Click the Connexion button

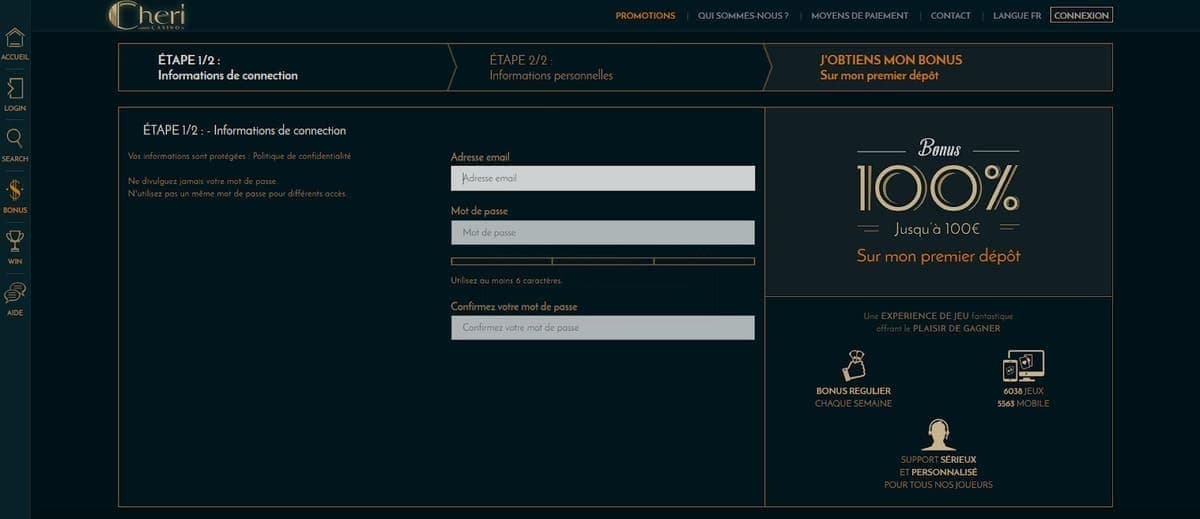pyautogui.click(x=1081, y=16)
